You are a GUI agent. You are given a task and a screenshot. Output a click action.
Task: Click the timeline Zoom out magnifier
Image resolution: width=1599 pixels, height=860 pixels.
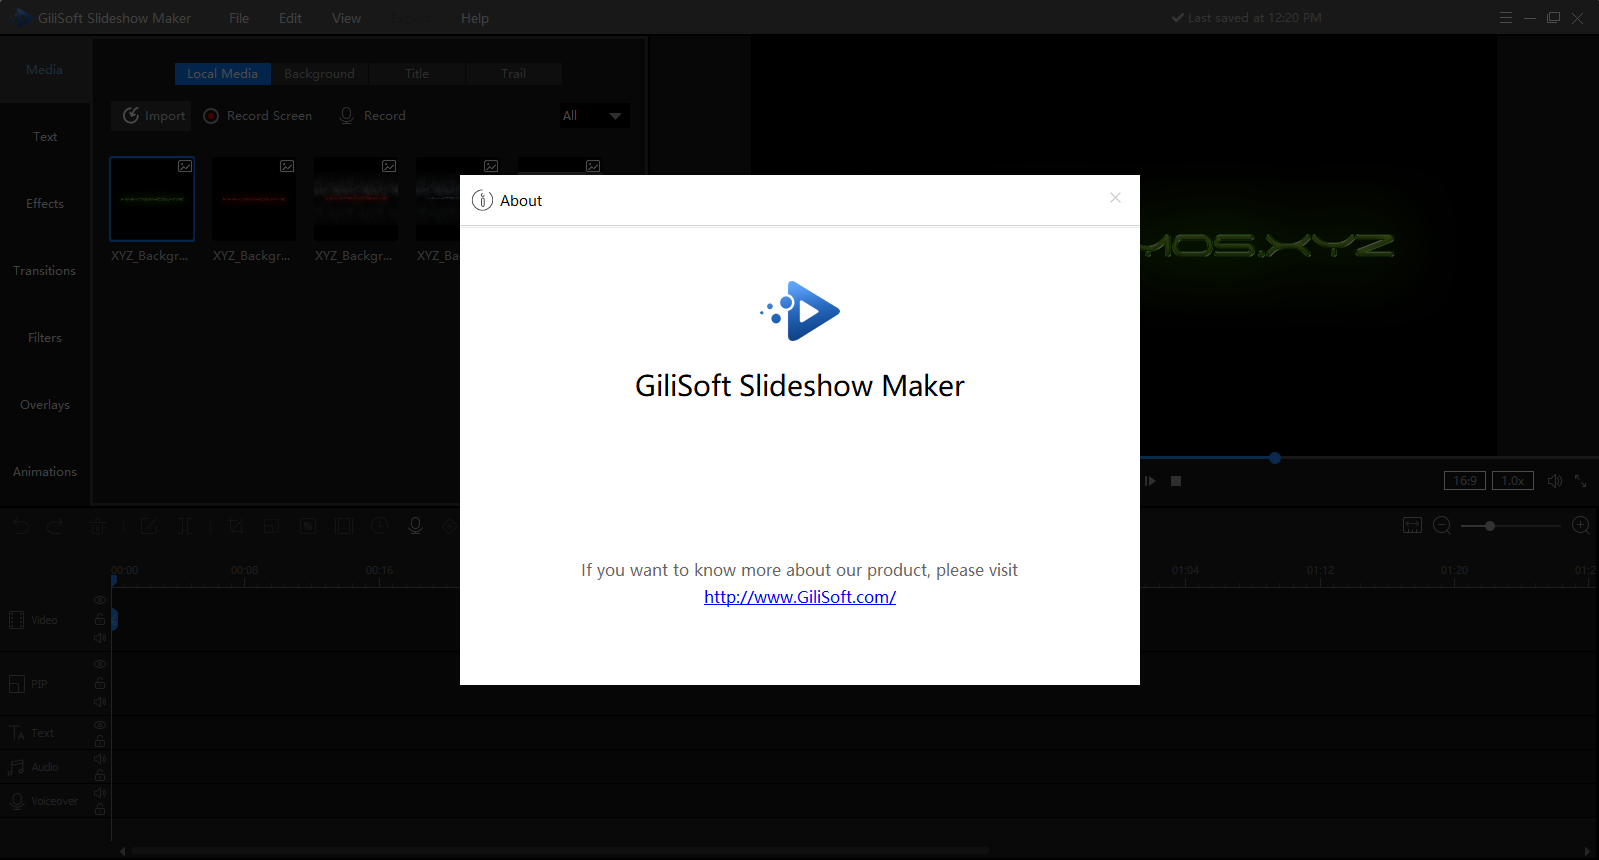pos(1442,525)
